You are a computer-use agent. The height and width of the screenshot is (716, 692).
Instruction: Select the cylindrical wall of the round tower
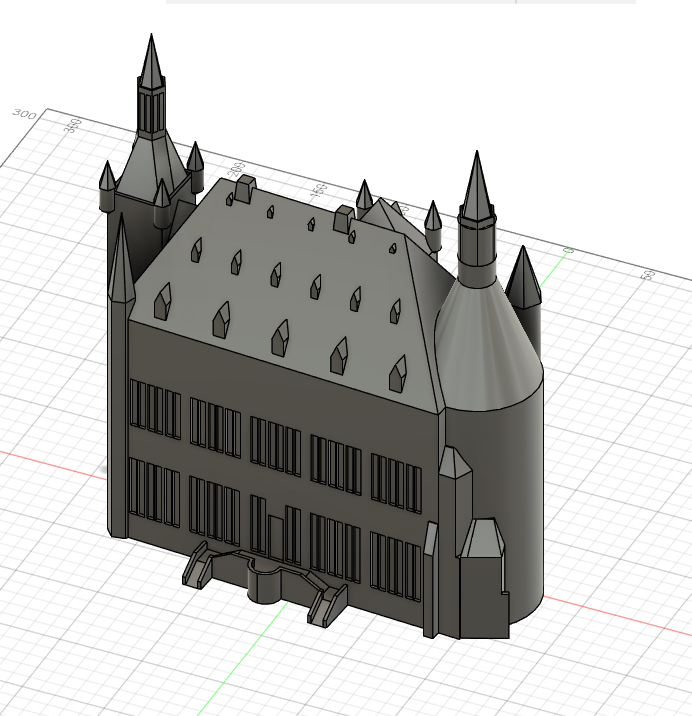tap(507, 493)
